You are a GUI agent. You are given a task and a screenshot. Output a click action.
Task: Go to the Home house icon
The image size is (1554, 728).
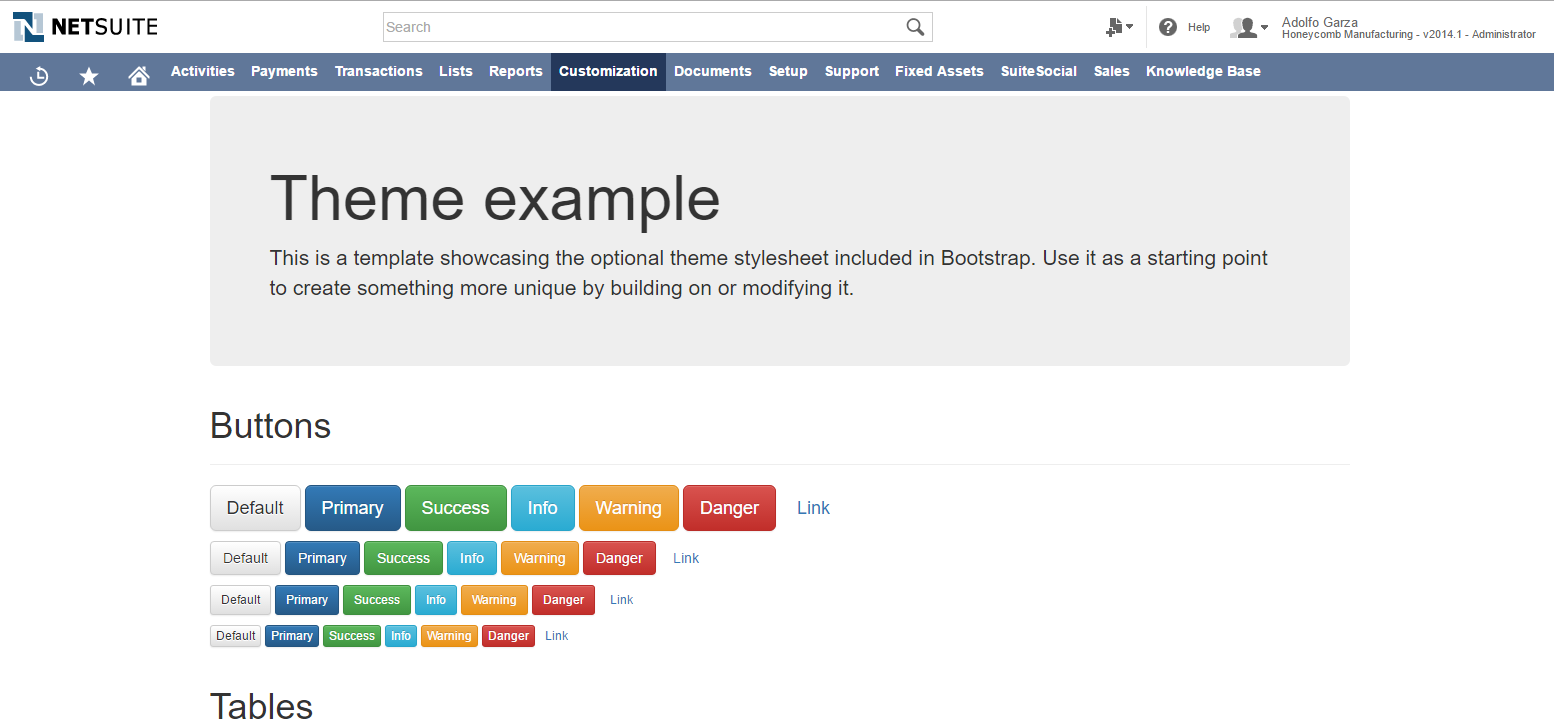pyautogui.click(x=139, y=75)
